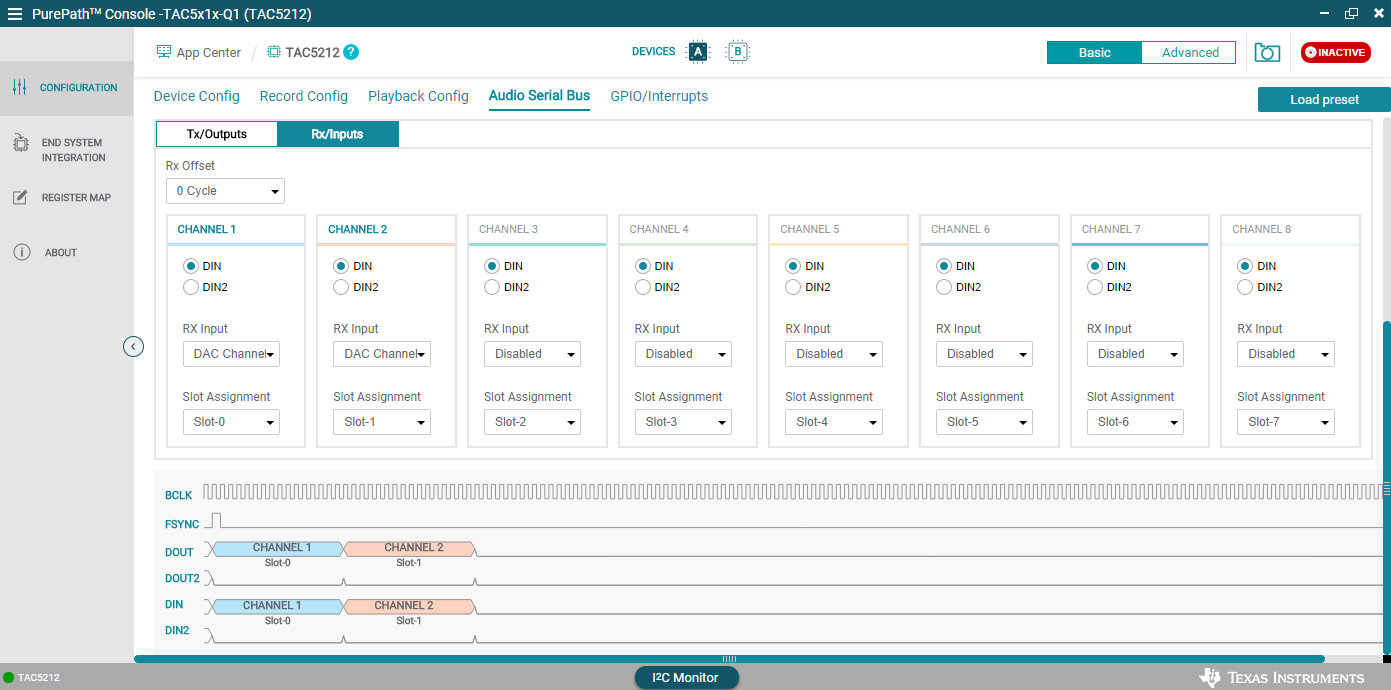Click the camera snapshot icon

[x=1267, y=53]
